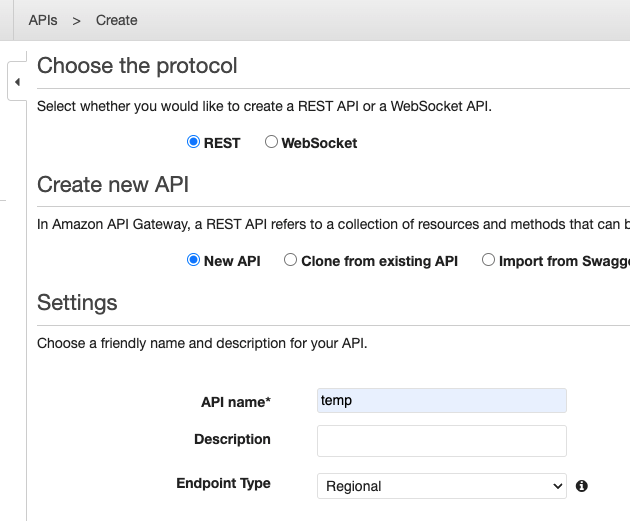Click the Description text field
The height and width of the screenshot is (521, 630).
(441, 441)
